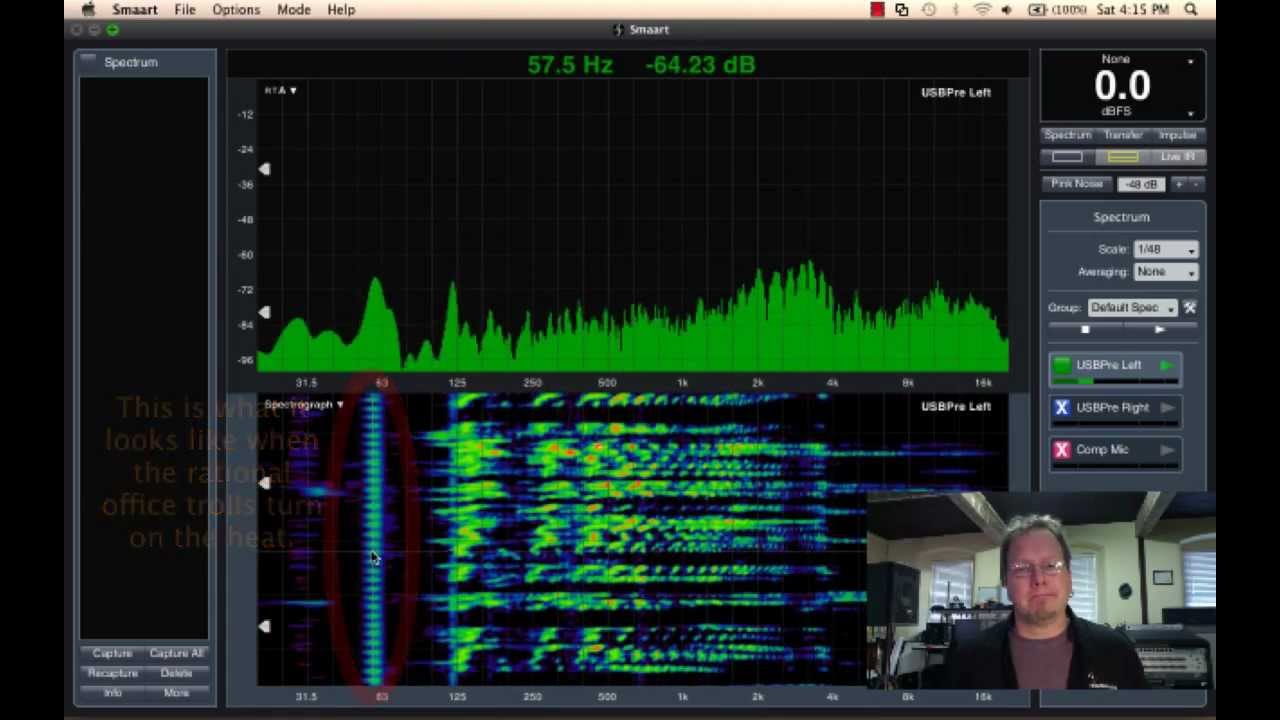Open the Spectrograph graph type dropdown

[304, 404]
